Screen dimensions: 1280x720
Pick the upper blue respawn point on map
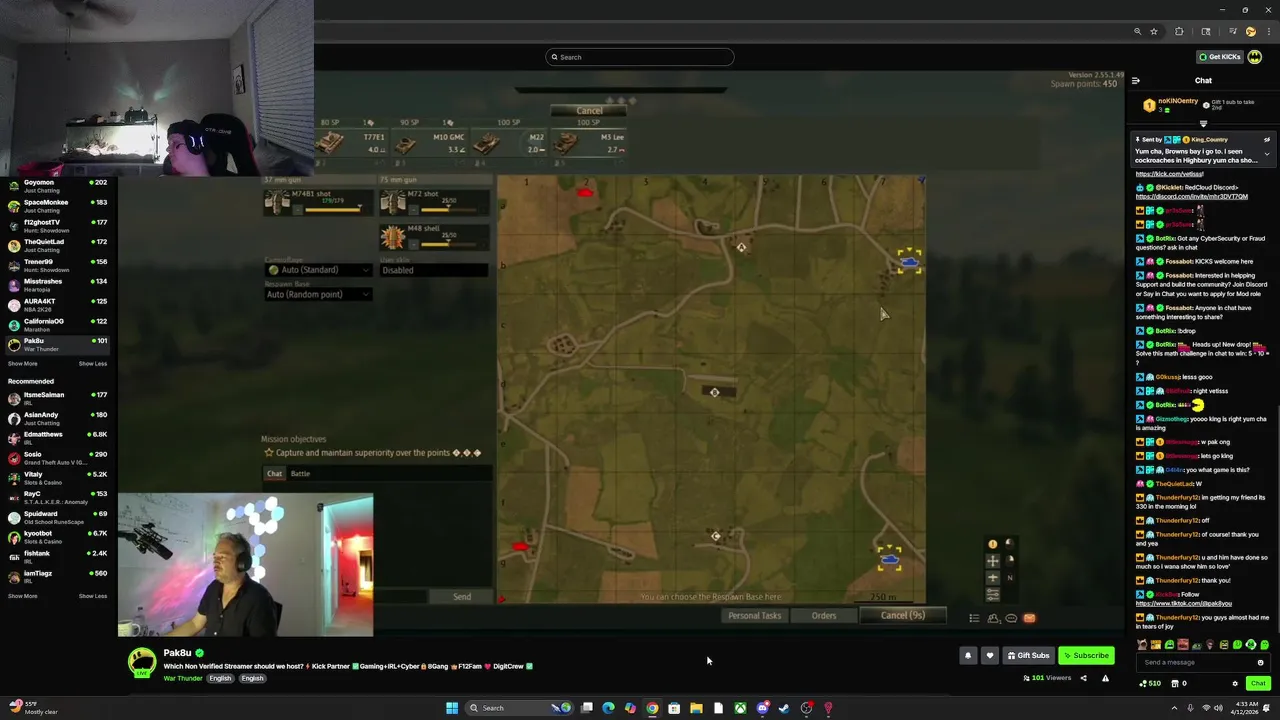coord(908,262)
